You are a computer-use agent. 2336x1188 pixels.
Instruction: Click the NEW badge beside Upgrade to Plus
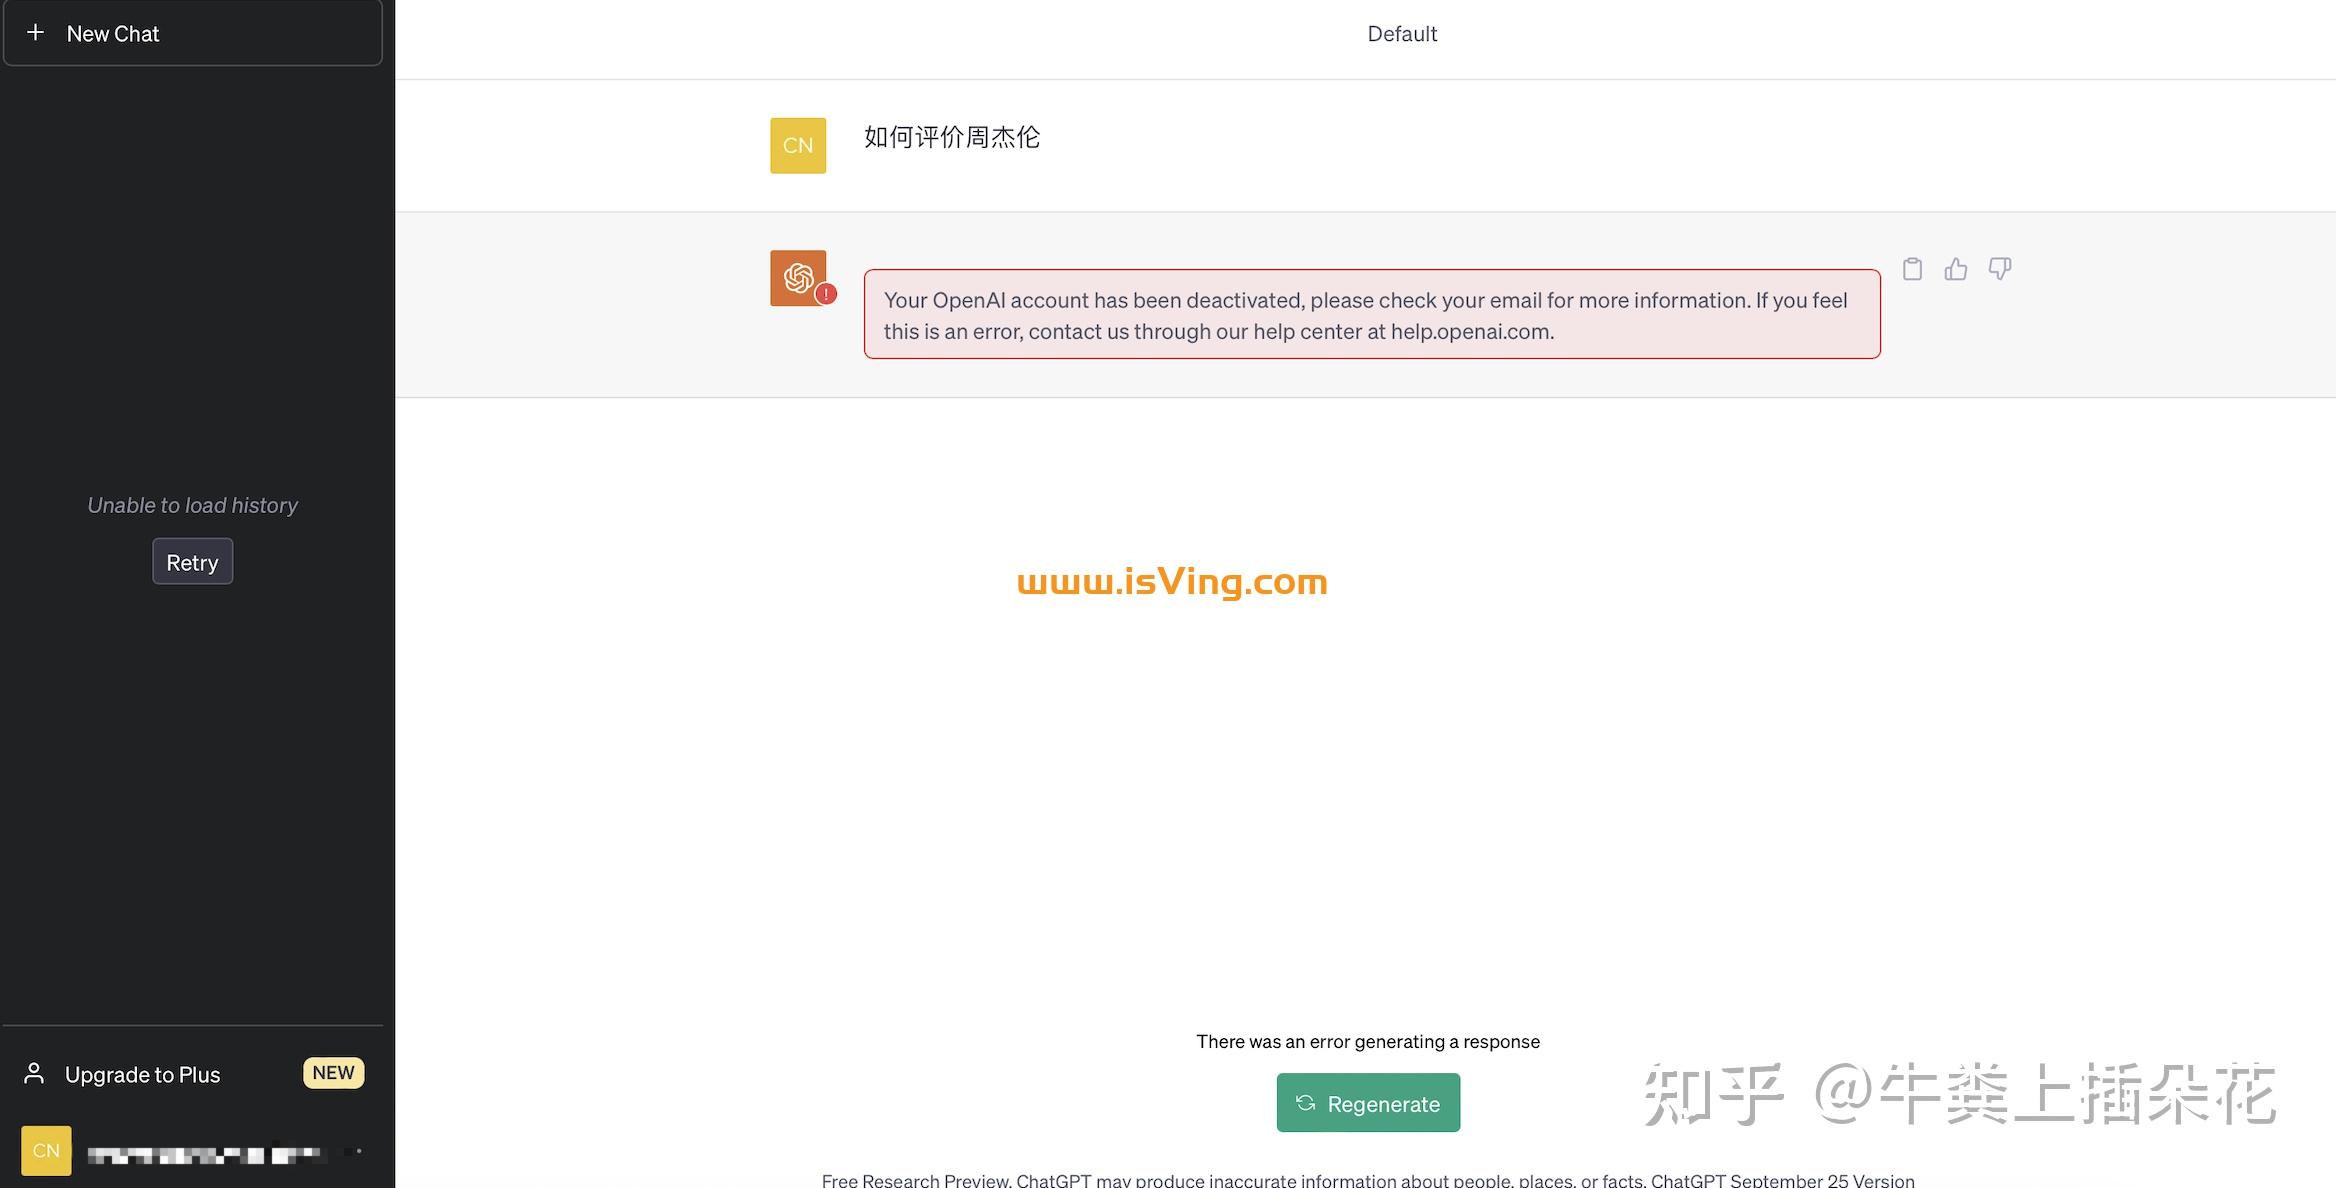click(x=333, y=1072)
